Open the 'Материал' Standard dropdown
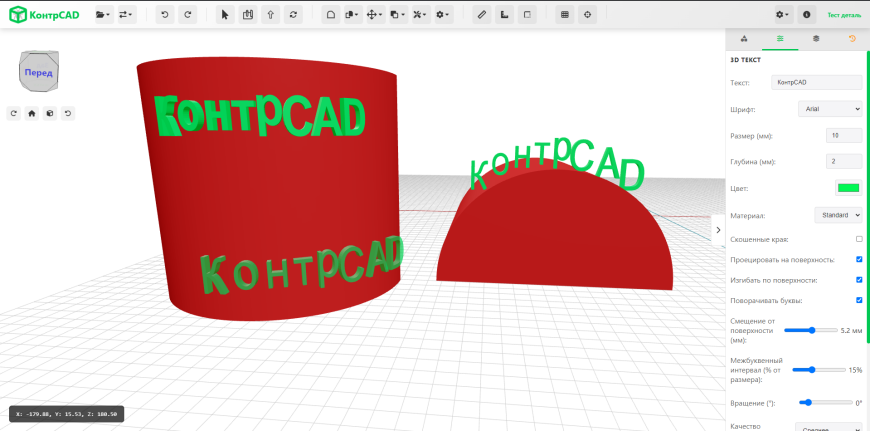This screenshot has height=431, width=870. [838, 215]
